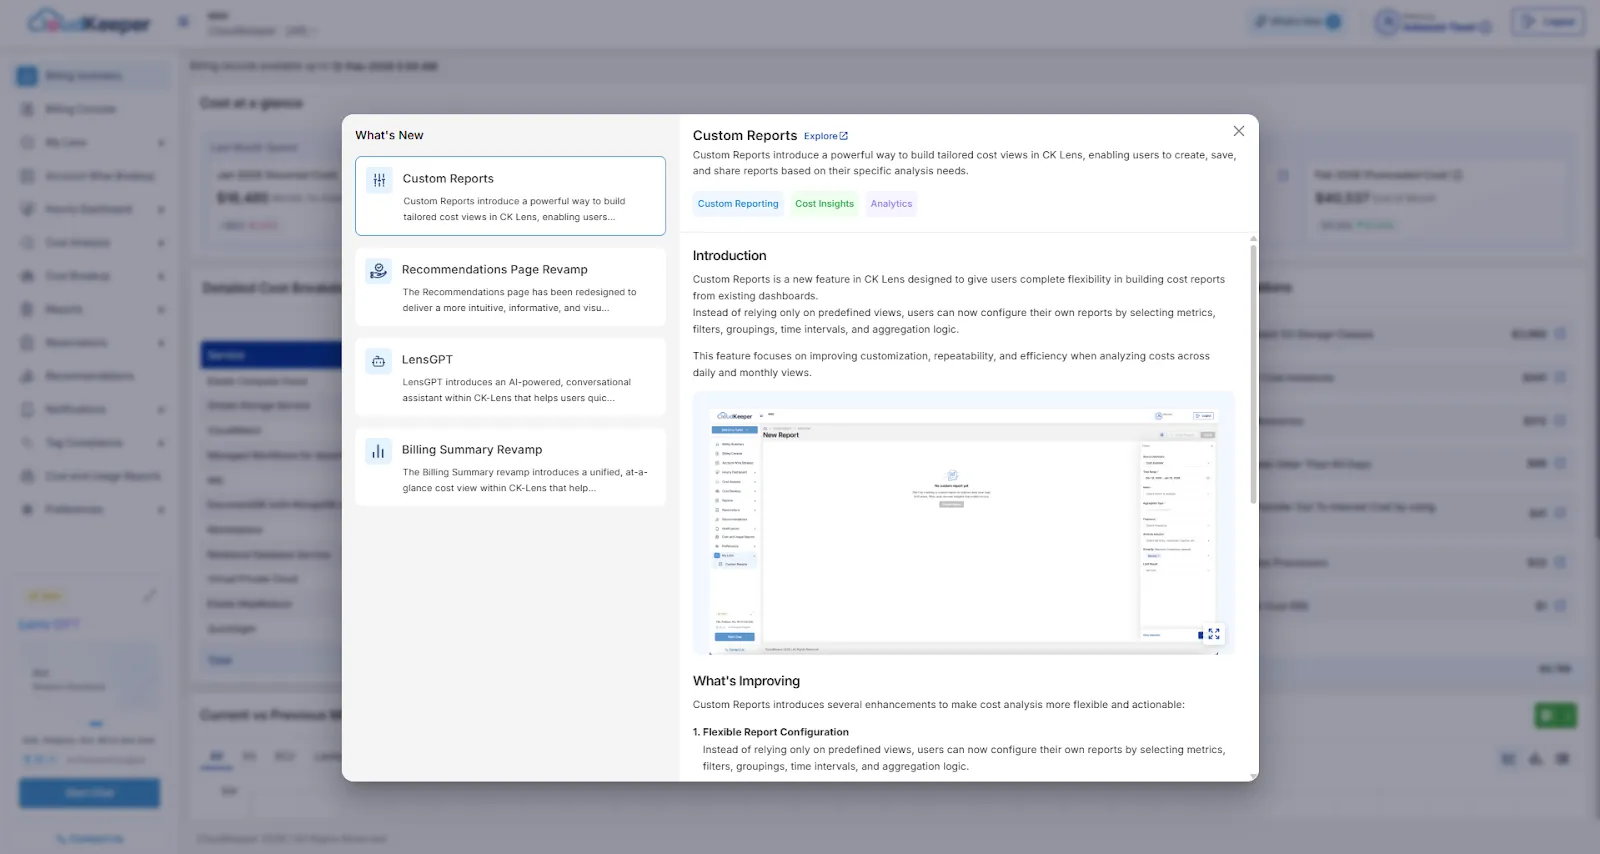Select the Custom Reports sliders icon

click(x=379, y=180)
